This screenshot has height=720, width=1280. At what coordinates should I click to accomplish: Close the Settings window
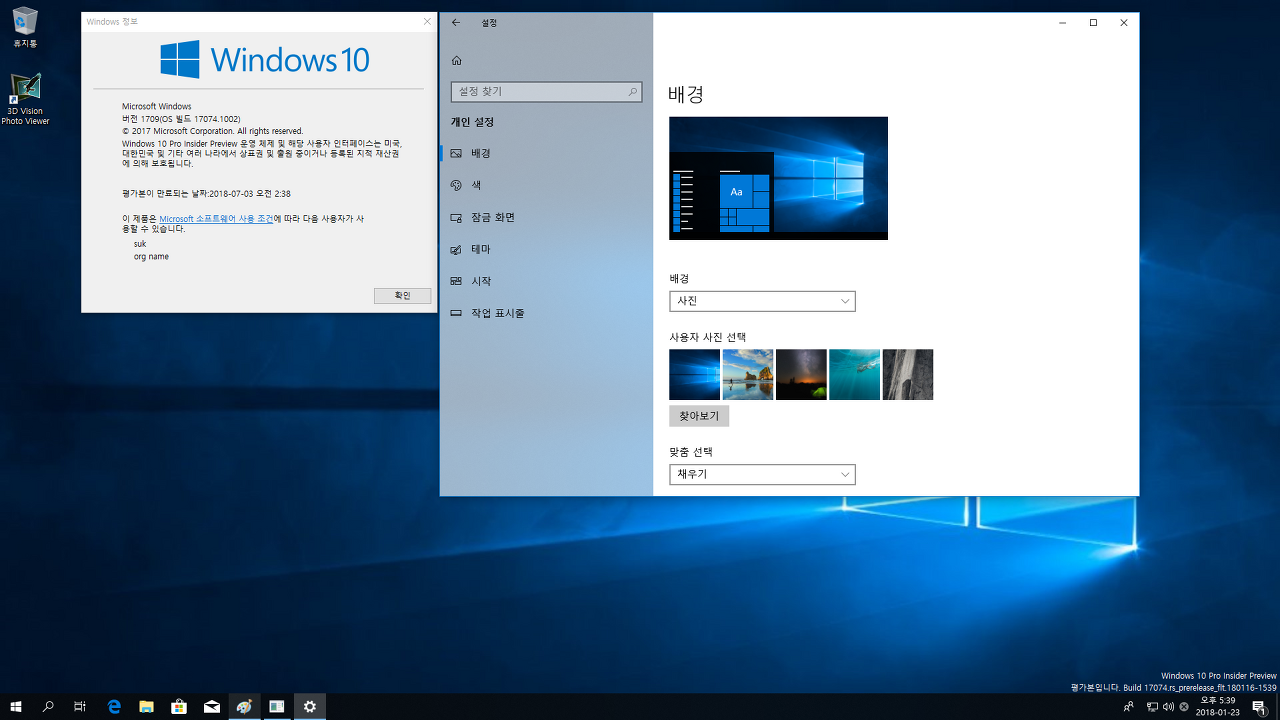pyautogui.click(x=1124, y=22)
